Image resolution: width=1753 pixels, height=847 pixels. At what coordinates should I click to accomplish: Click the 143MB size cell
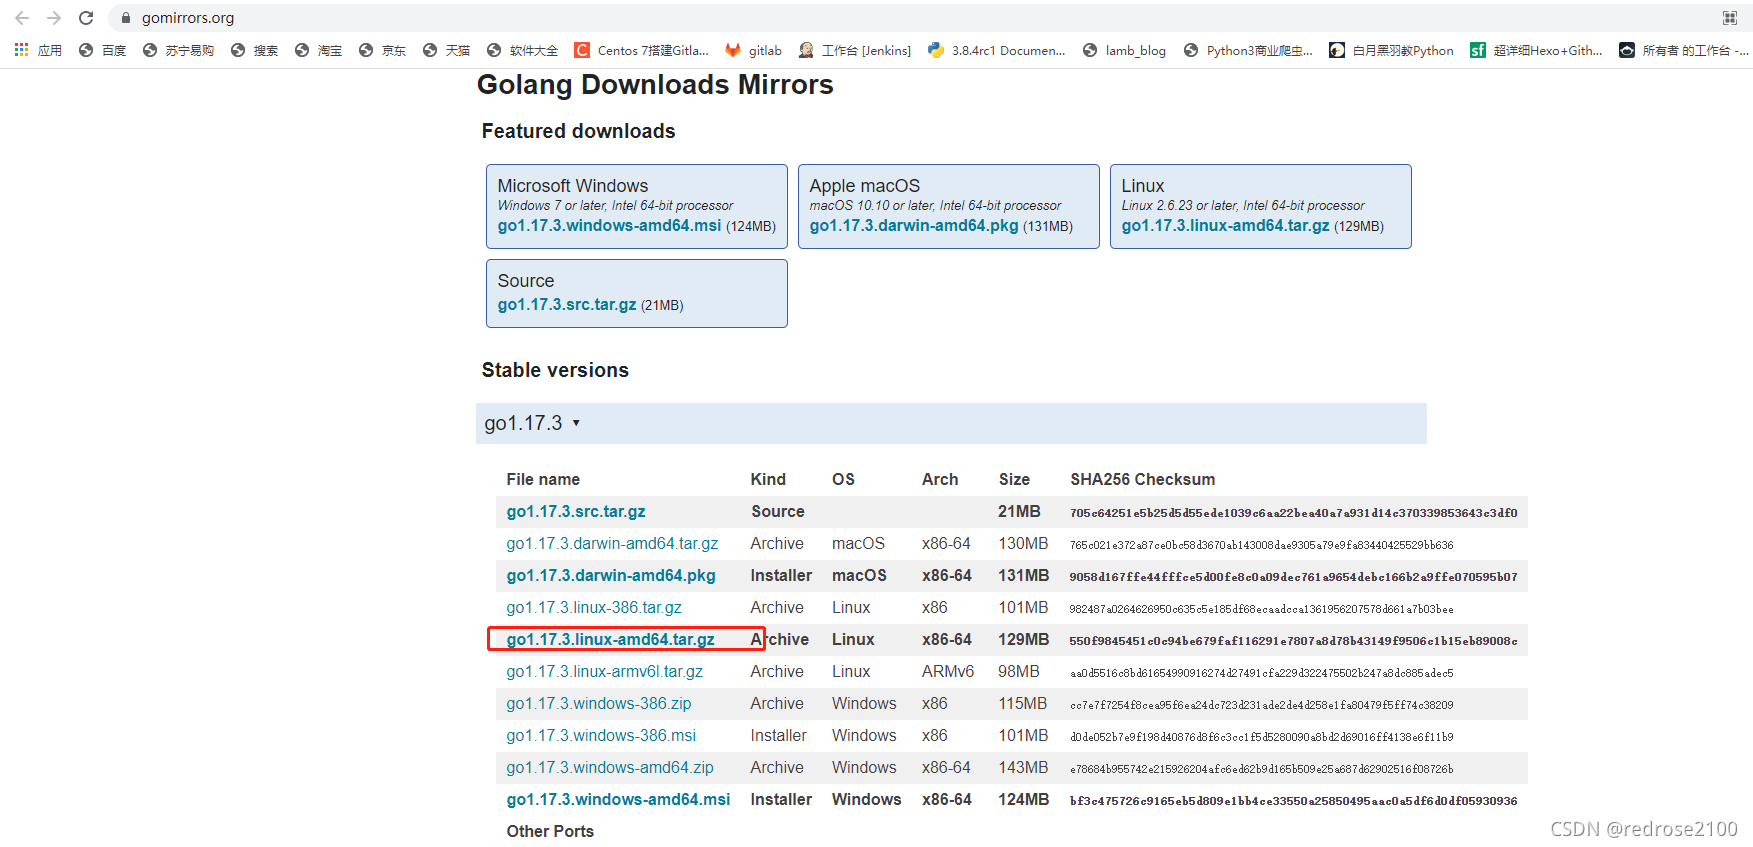[1023, 767]
